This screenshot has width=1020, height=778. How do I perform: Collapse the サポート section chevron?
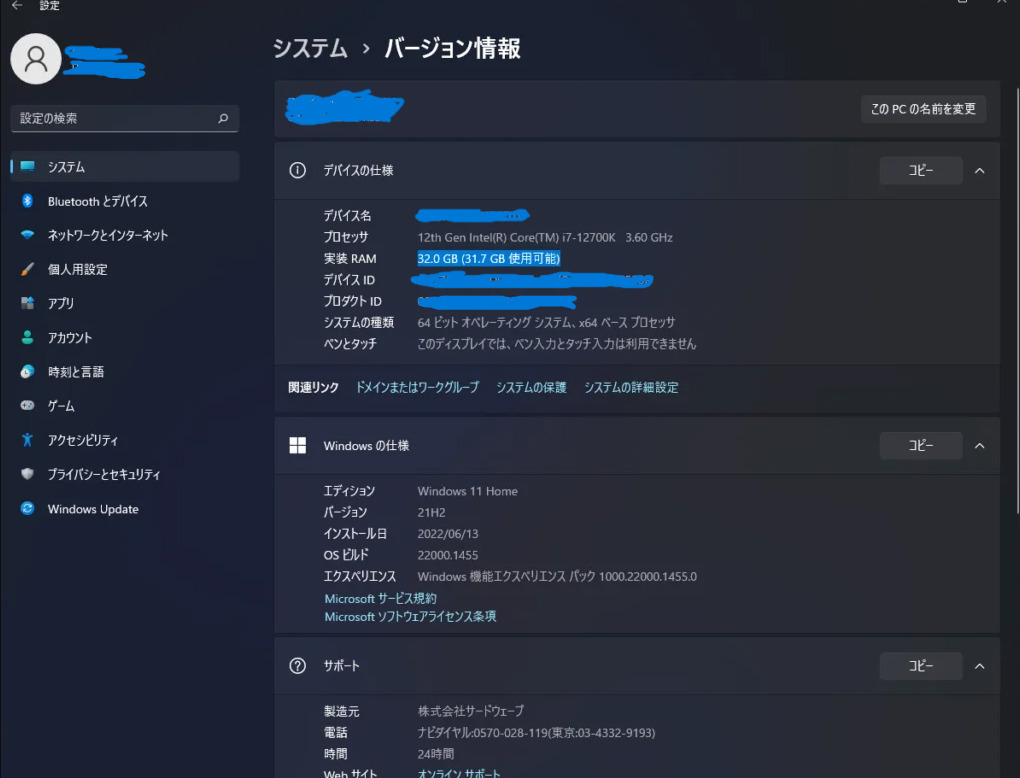[x=980, y=666]
